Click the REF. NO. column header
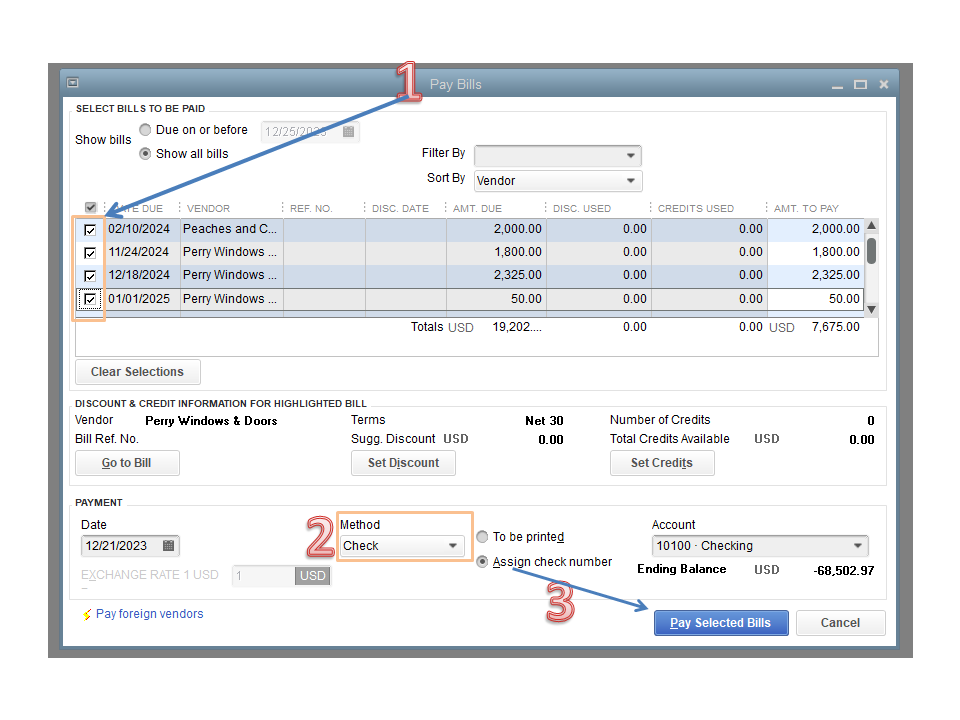 tap(311, 208)
